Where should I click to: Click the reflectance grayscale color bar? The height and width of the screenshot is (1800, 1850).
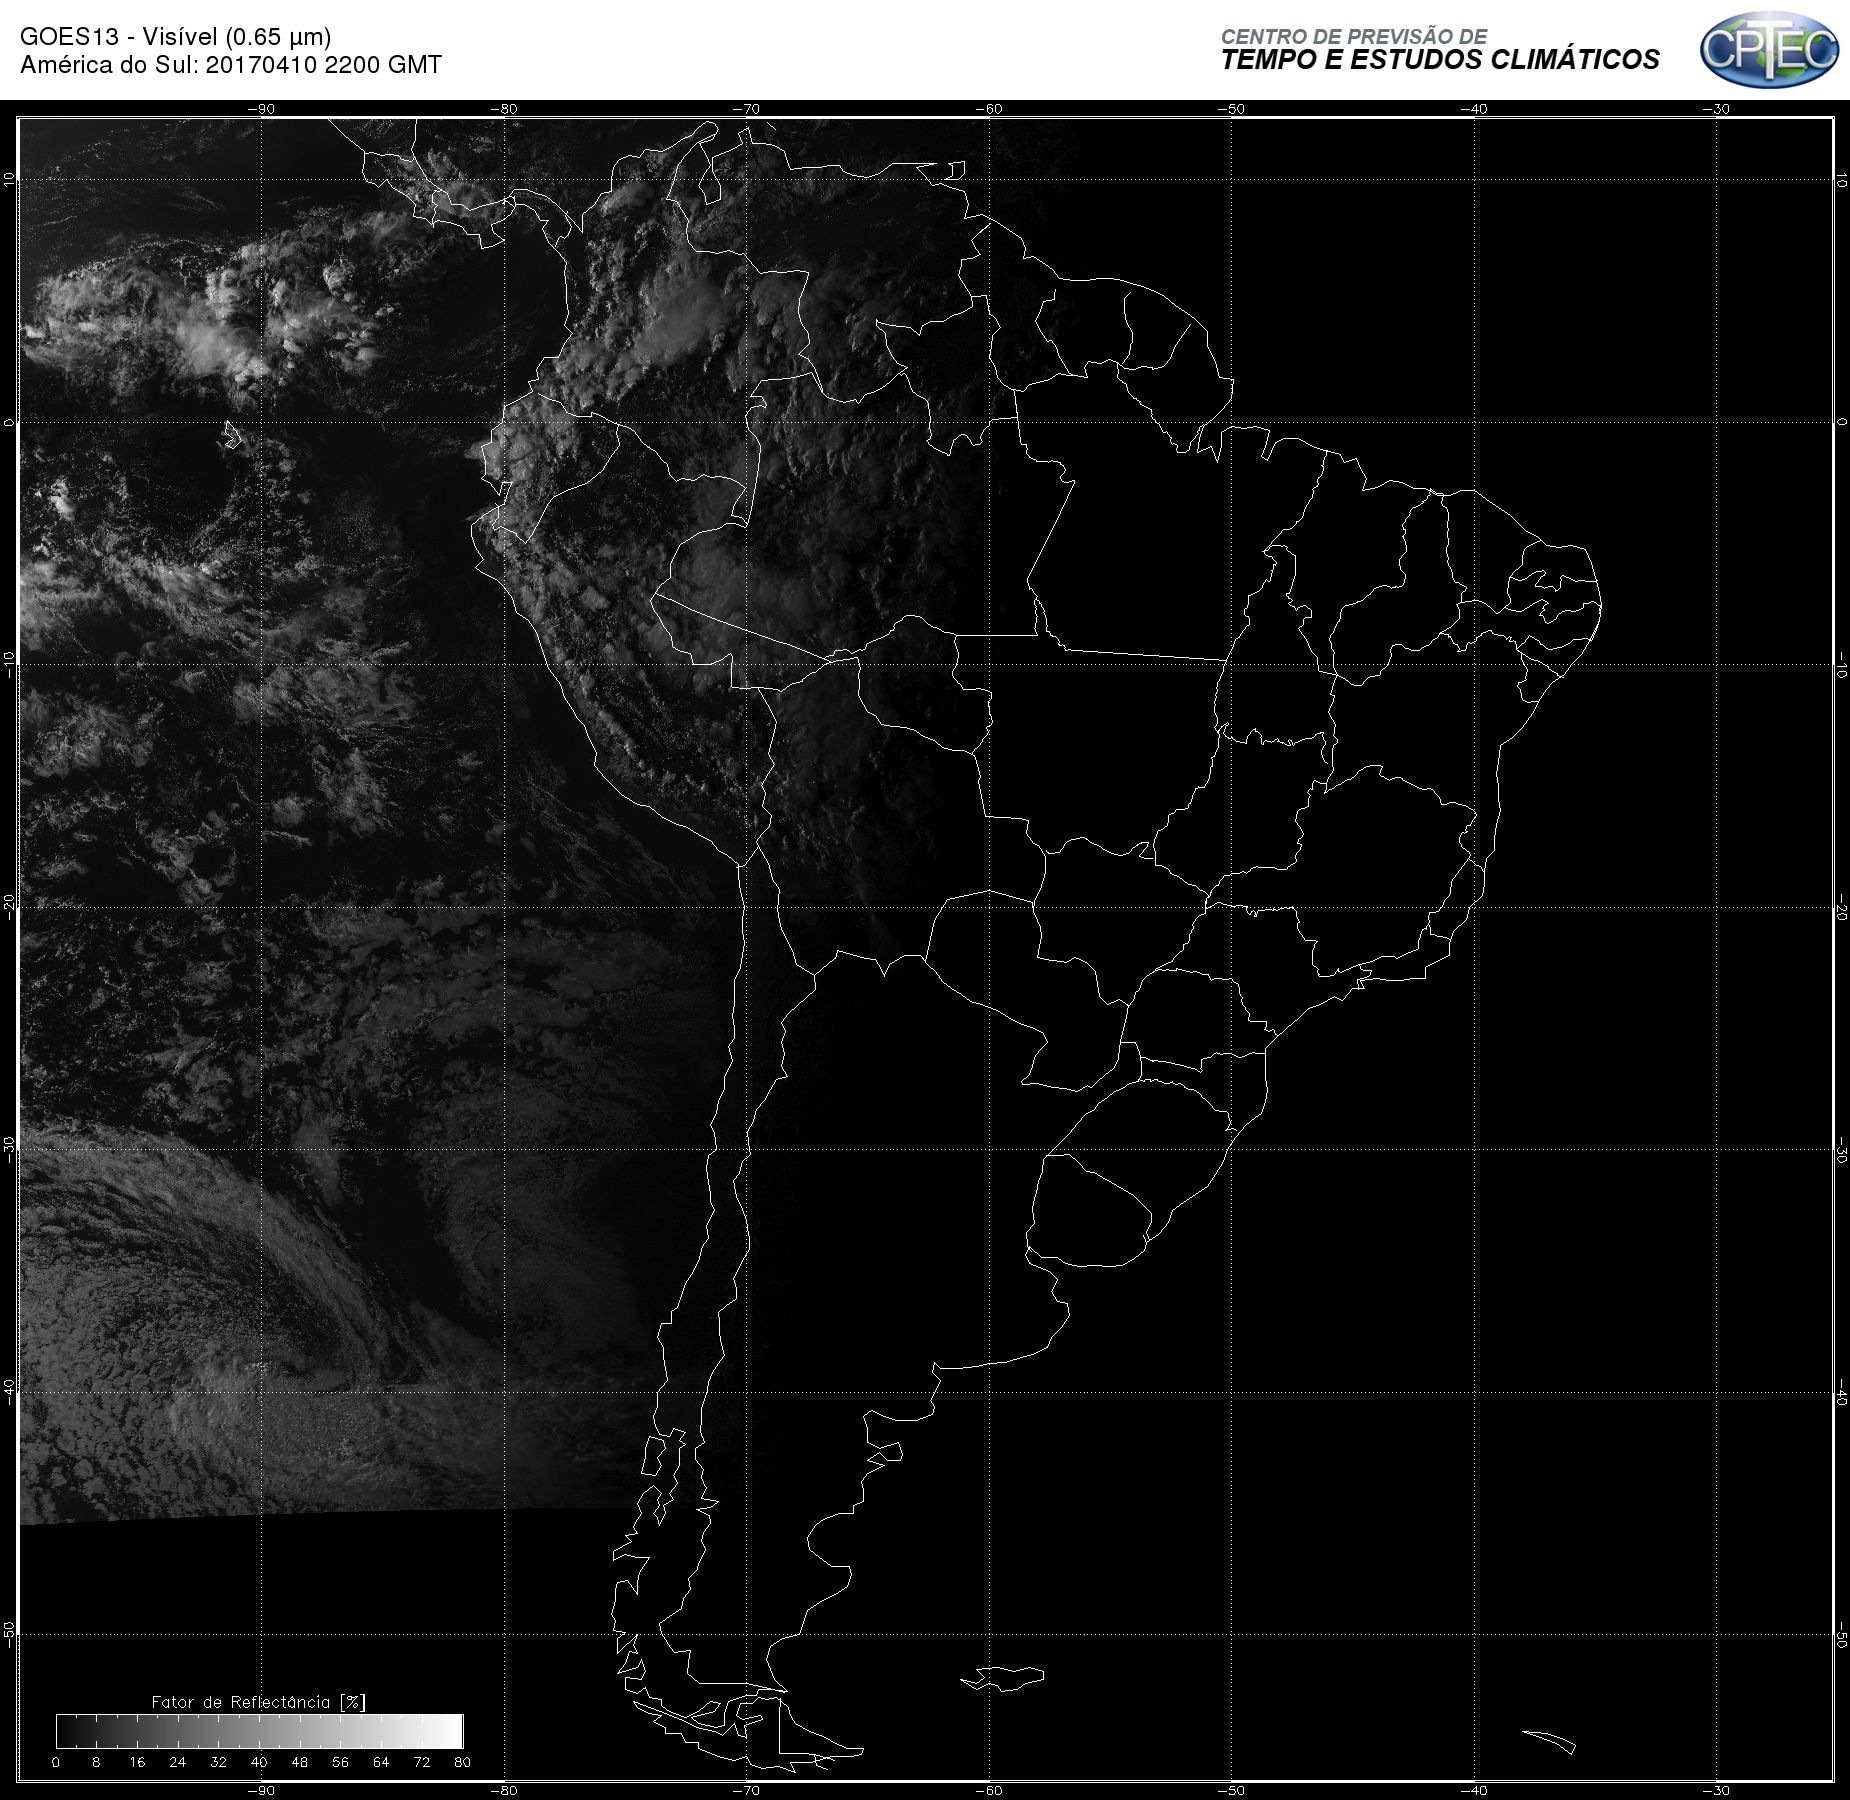tap(260, 1731)
